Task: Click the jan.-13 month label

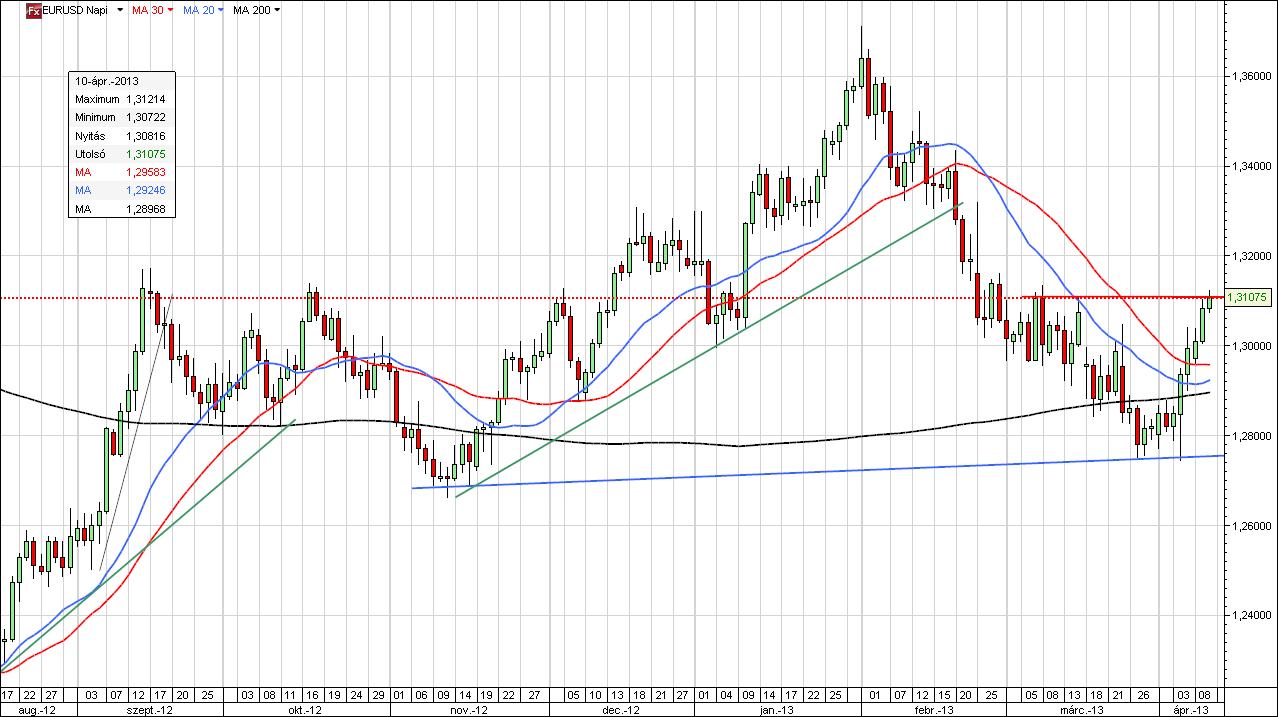Action: (775, 710)
